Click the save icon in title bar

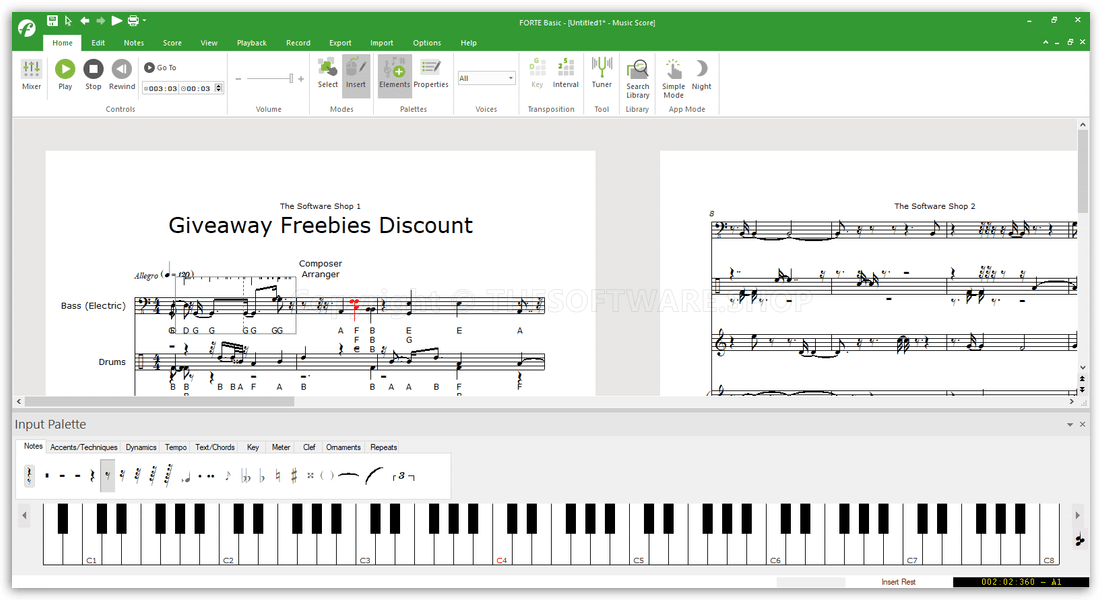[52, 20]
